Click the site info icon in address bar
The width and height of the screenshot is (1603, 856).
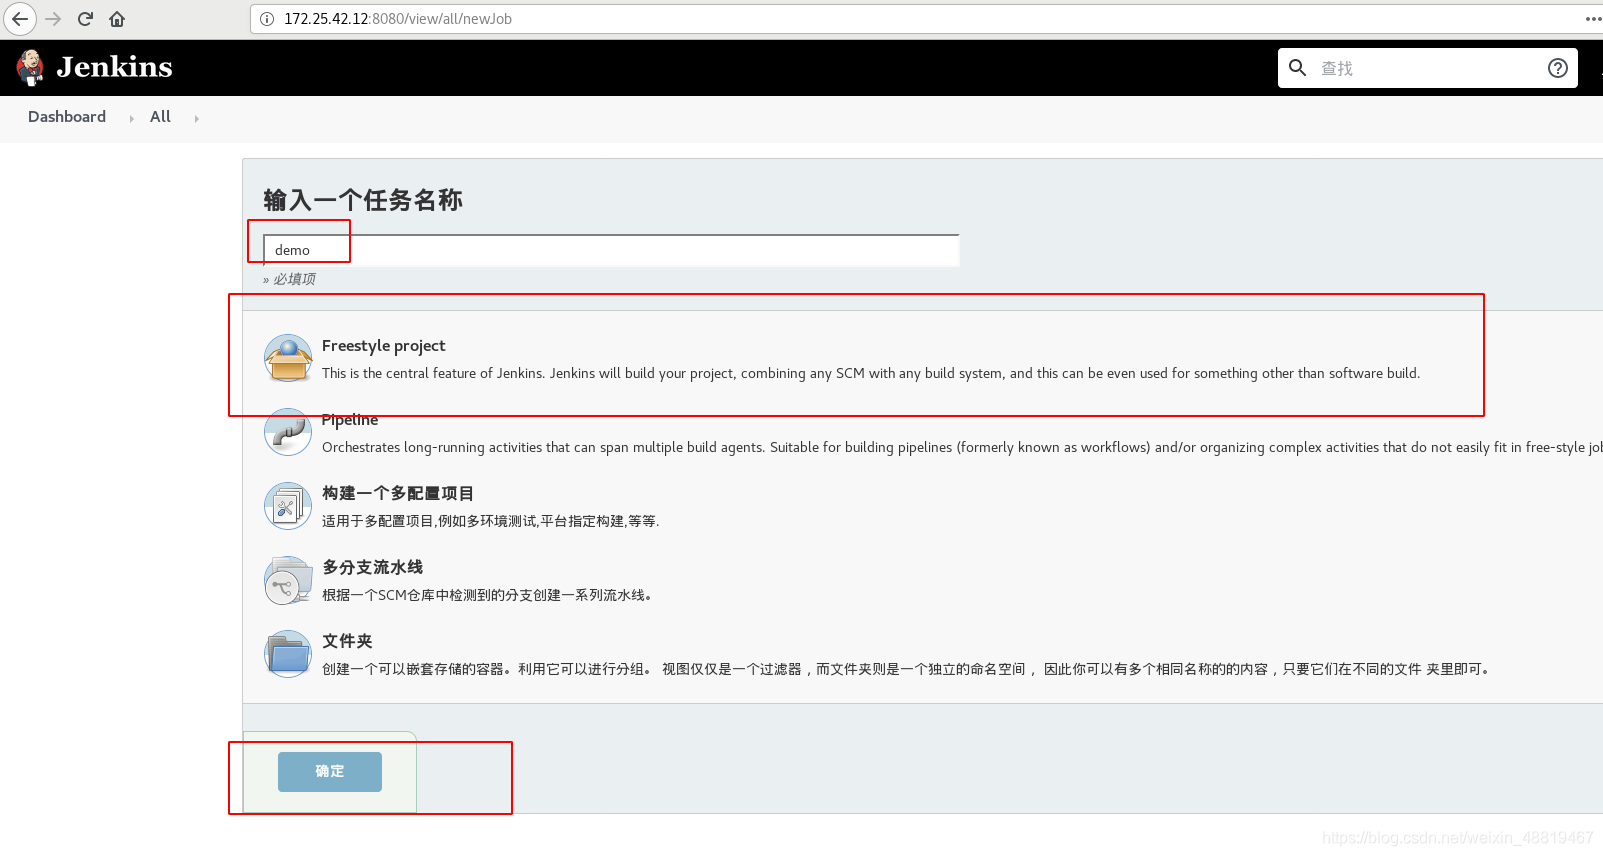(267, 19)
